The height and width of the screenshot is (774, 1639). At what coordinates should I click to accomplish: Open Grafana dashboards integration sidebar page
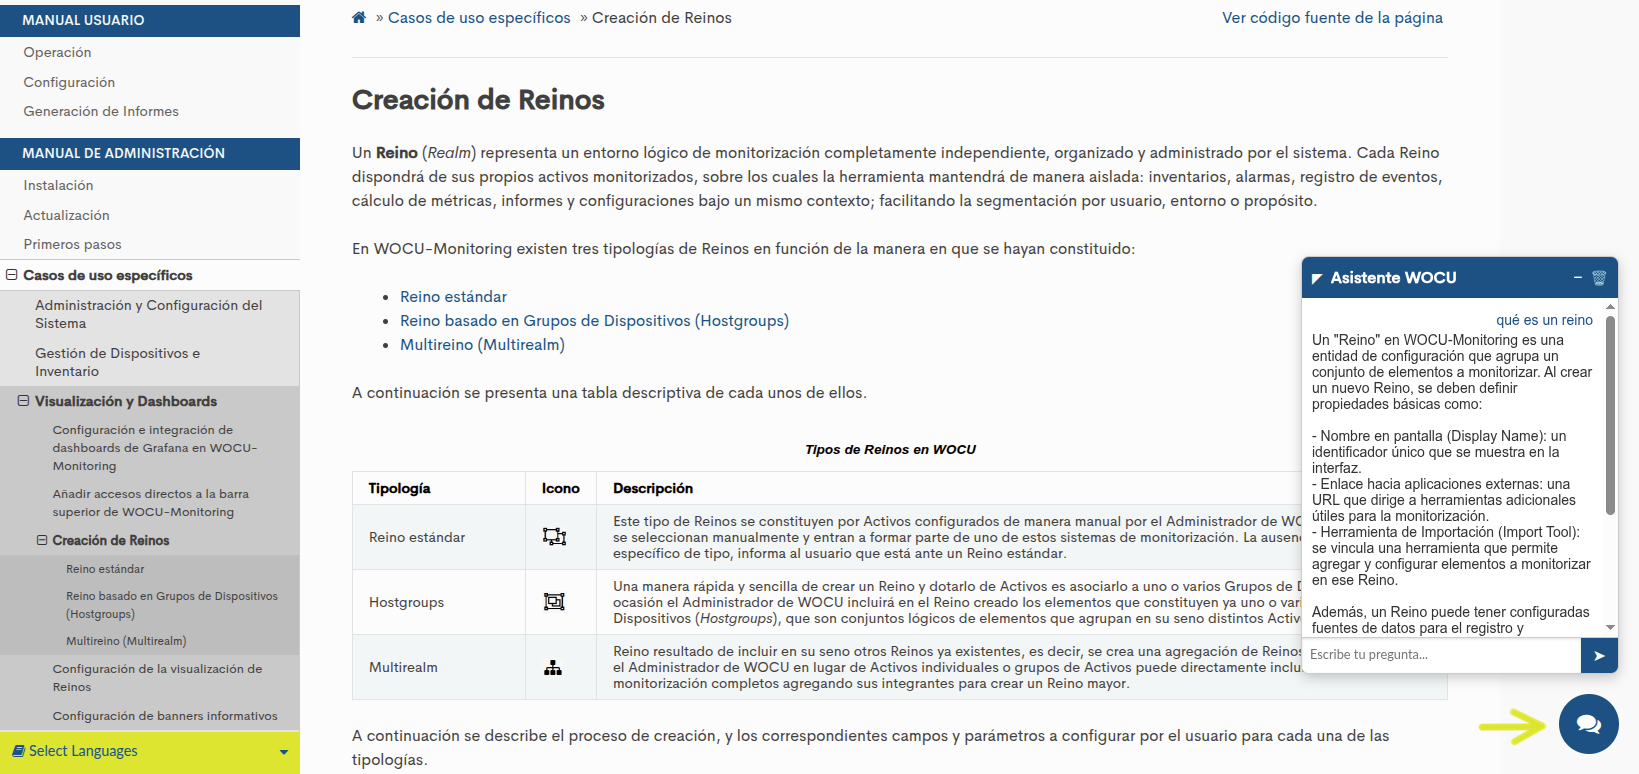[155, 448]
